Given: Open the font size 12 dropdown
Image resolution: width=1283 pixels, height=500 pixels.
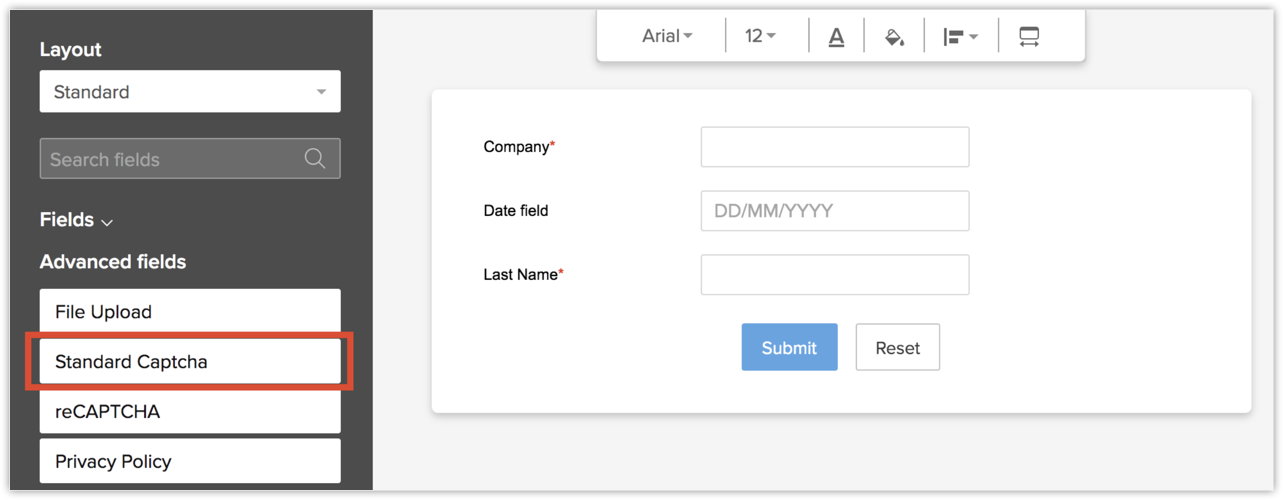Looking at the screenshot, I should (x=760, y=37).
